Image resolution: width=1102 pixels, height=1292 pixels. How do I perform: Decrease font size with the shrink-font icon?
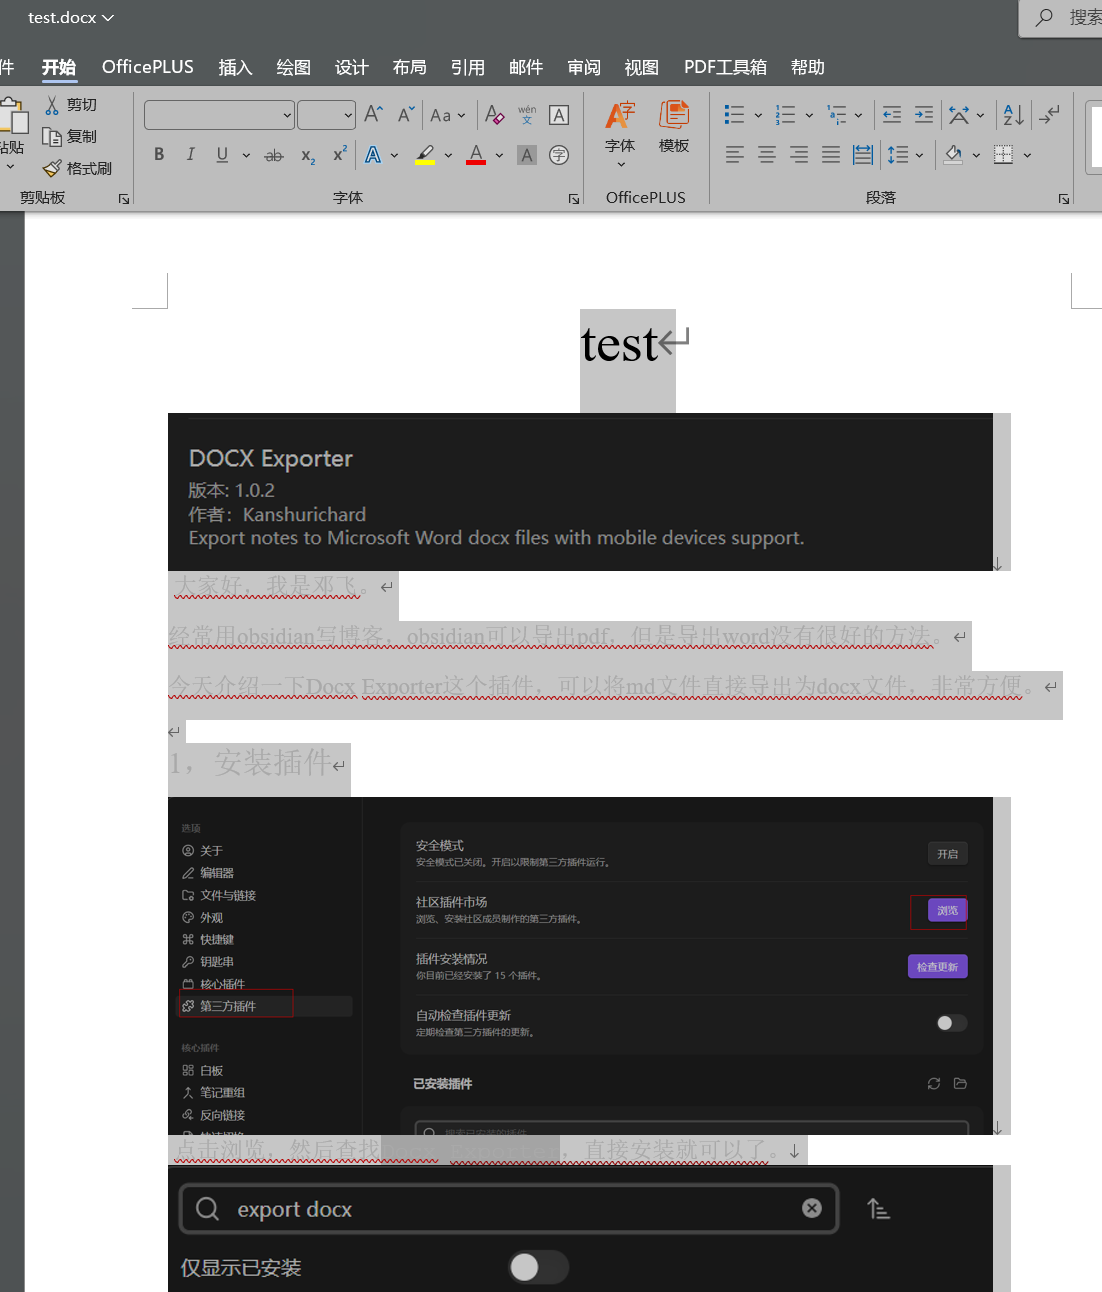(x=405, y=115)
